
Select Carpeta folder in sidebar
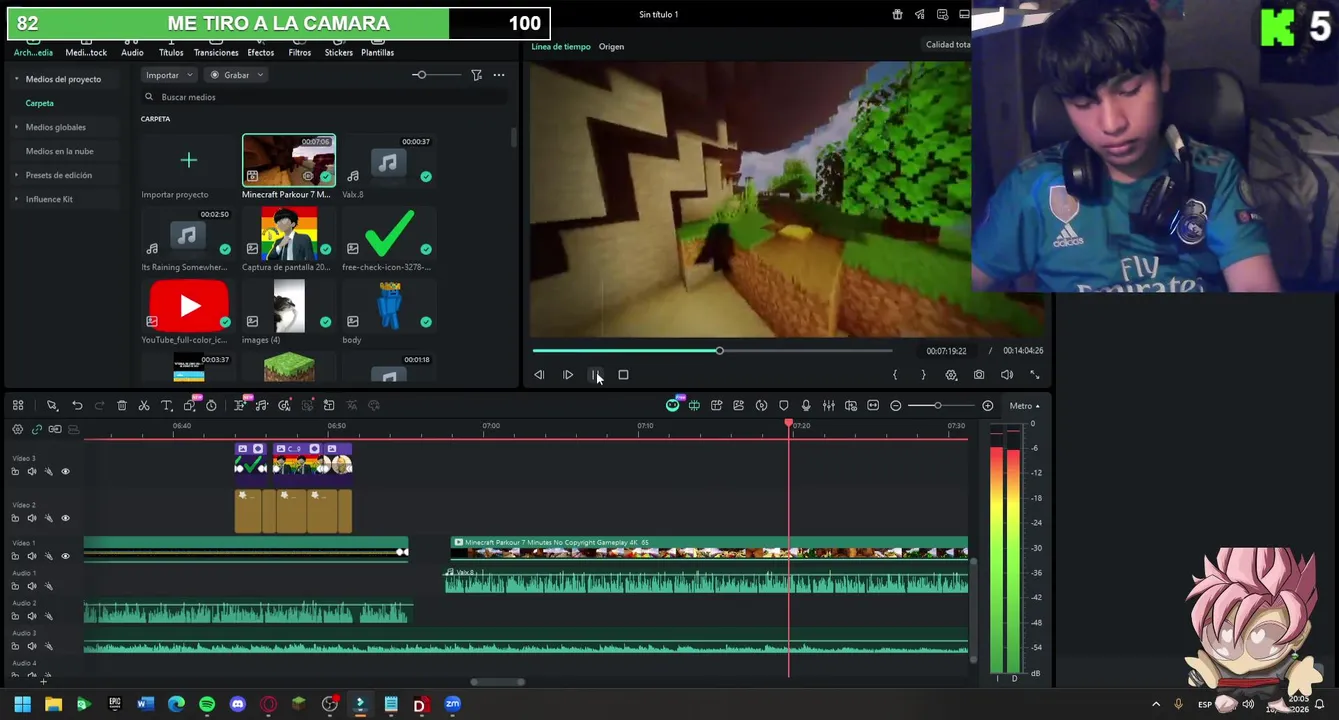pos(40,103)
